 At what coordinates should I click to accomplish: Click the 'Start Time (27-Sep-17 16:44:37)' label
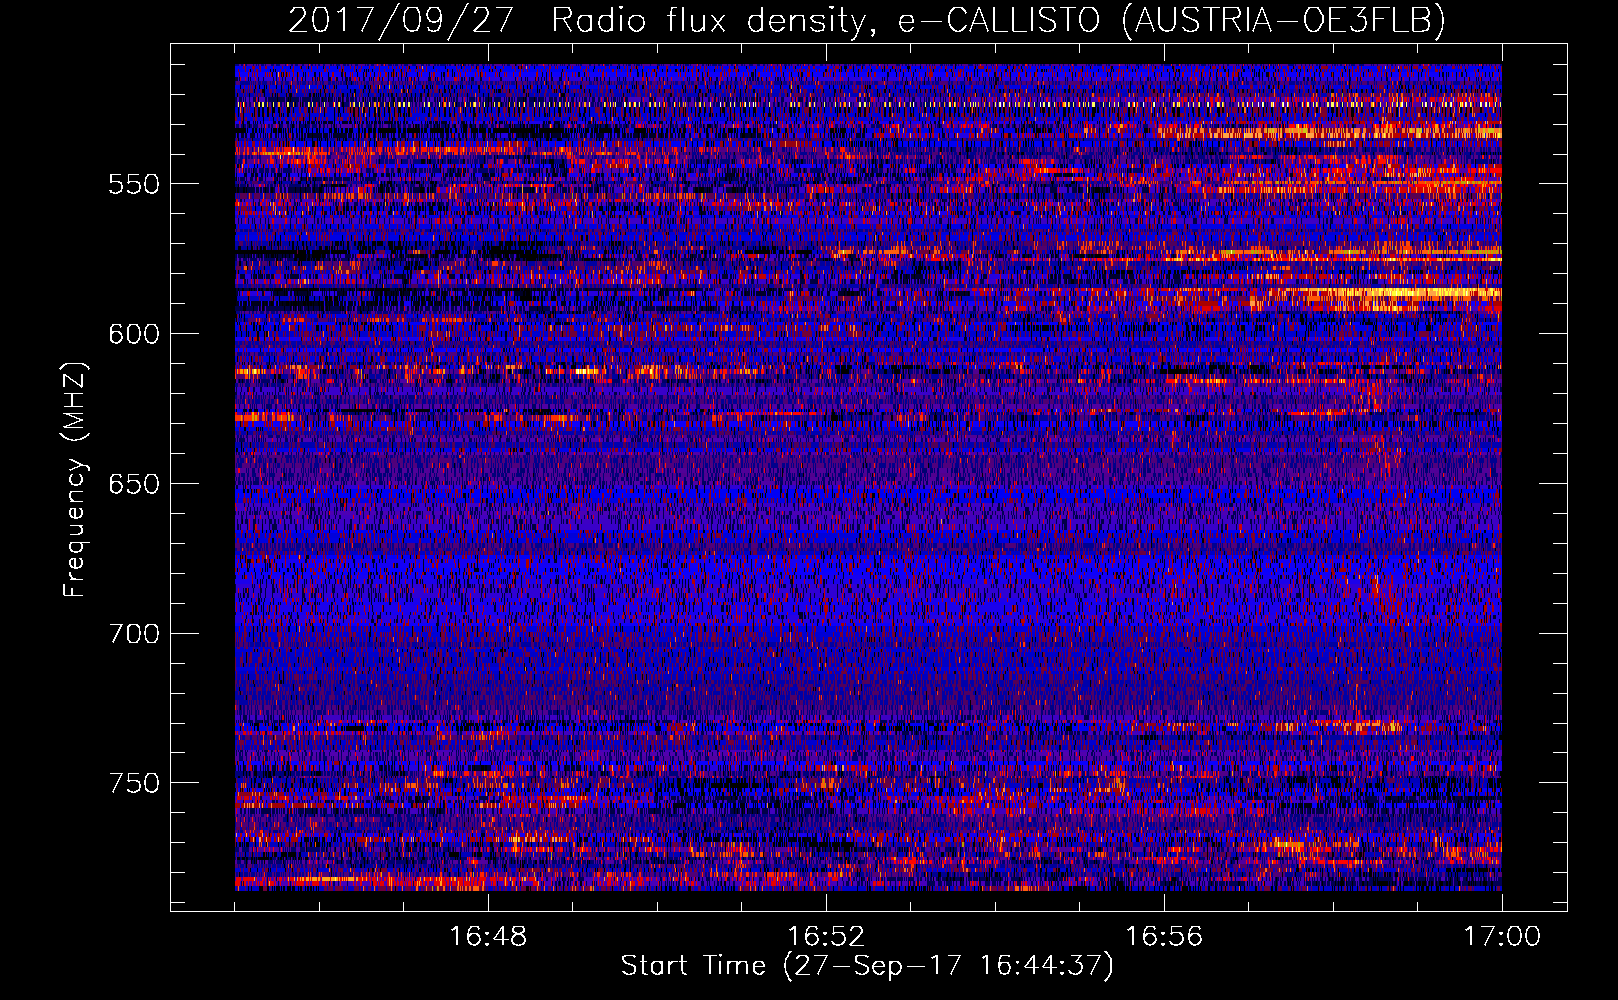pyautogui.click(x=867, y=966)
